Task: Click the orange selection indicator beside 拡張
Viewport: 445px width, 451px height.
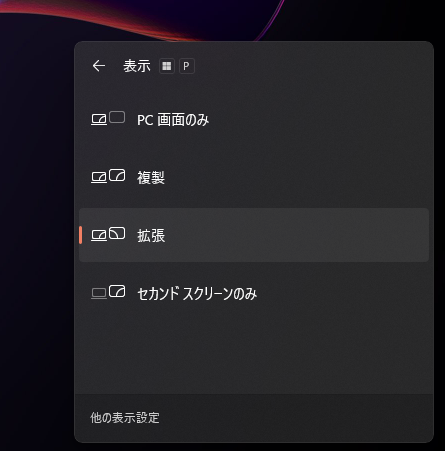Action: (x=81, y=235)
